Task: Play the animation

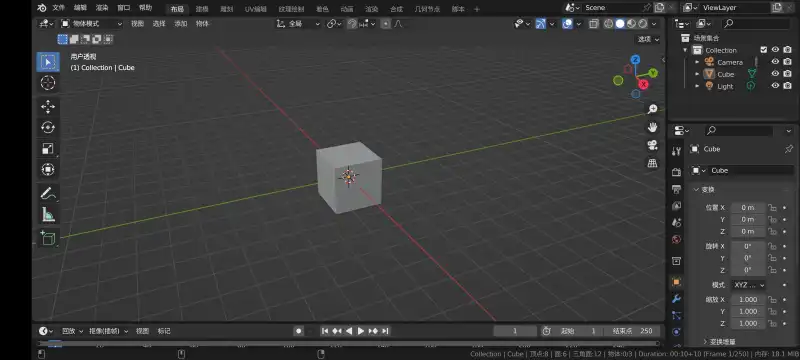Action: [361, 331]
